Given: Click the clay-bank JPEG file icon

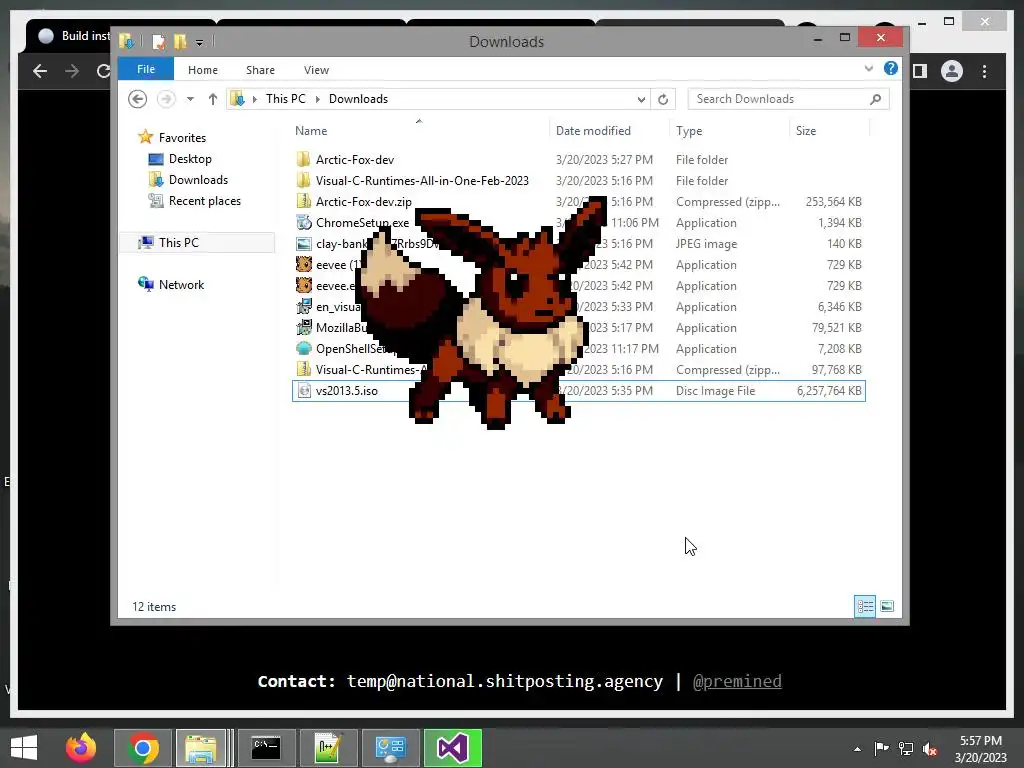Looking at the screenshot, I should pyautogui.click(x=303, y=244).
